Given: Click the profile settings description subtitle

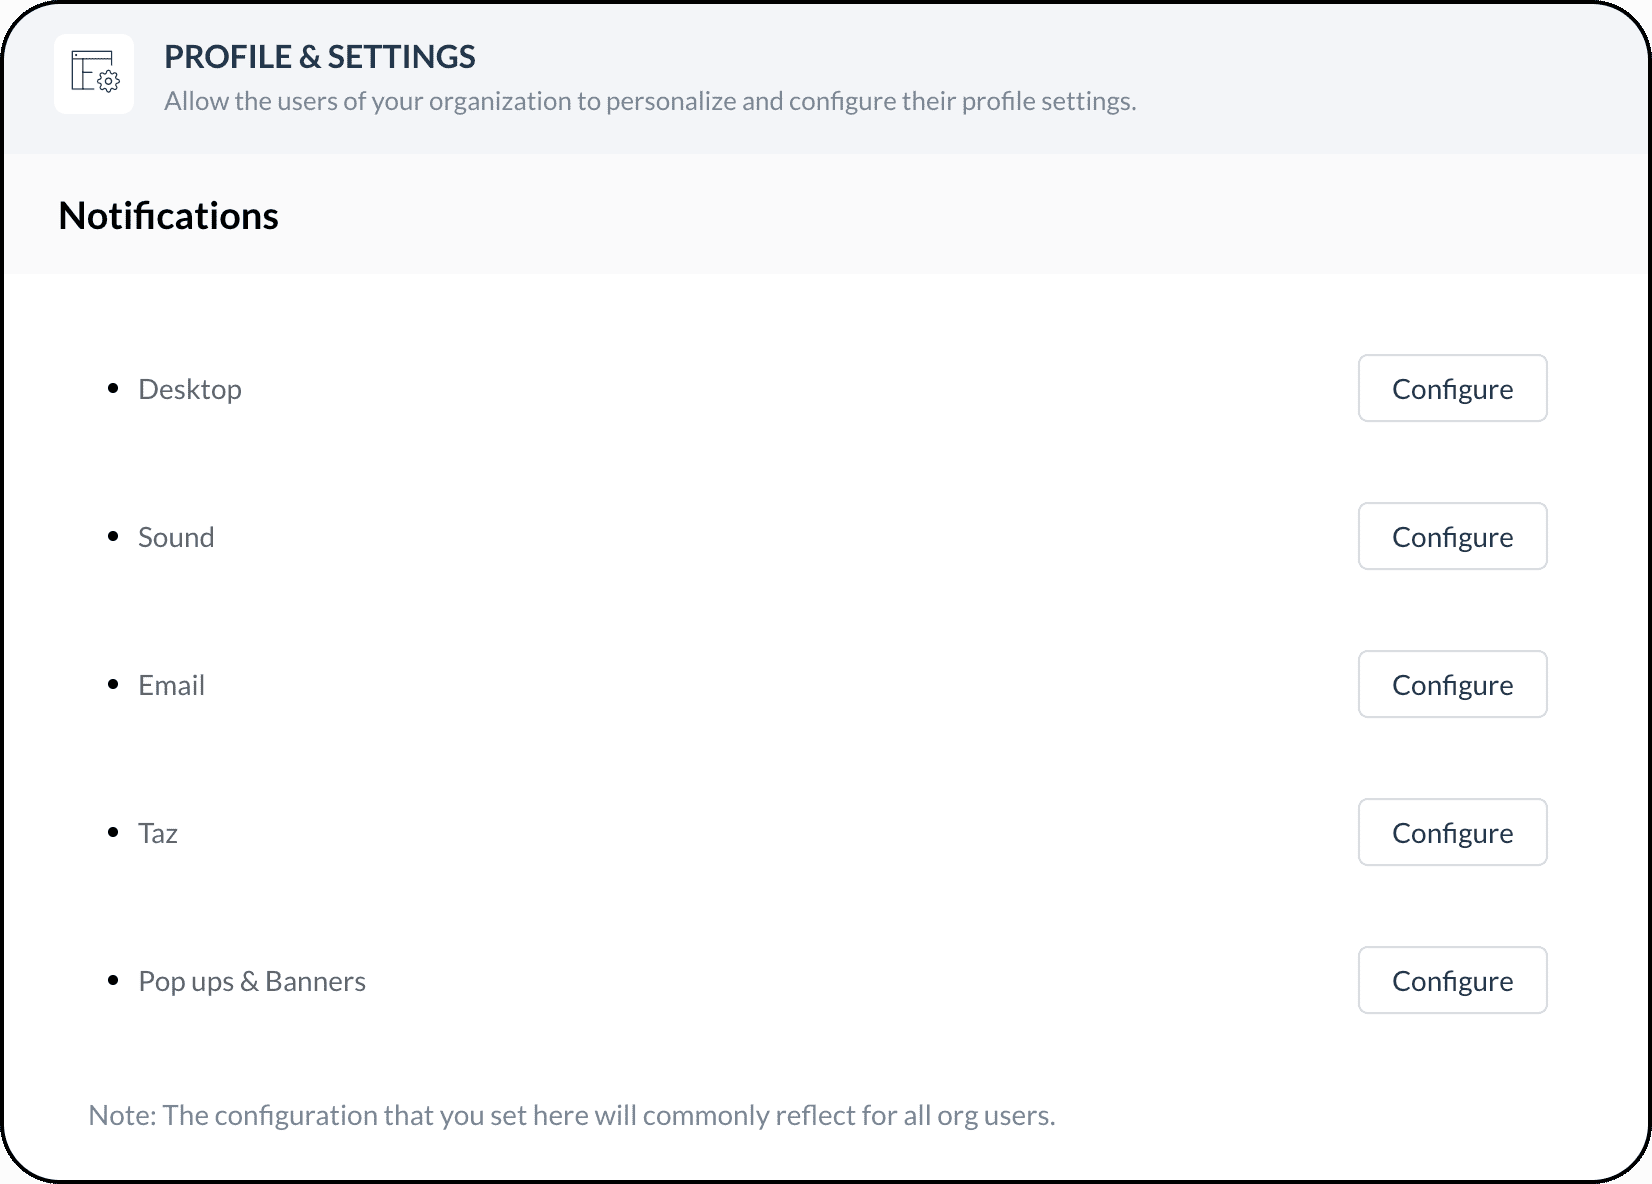Looking at the screenshot, I should pos(650,101).
